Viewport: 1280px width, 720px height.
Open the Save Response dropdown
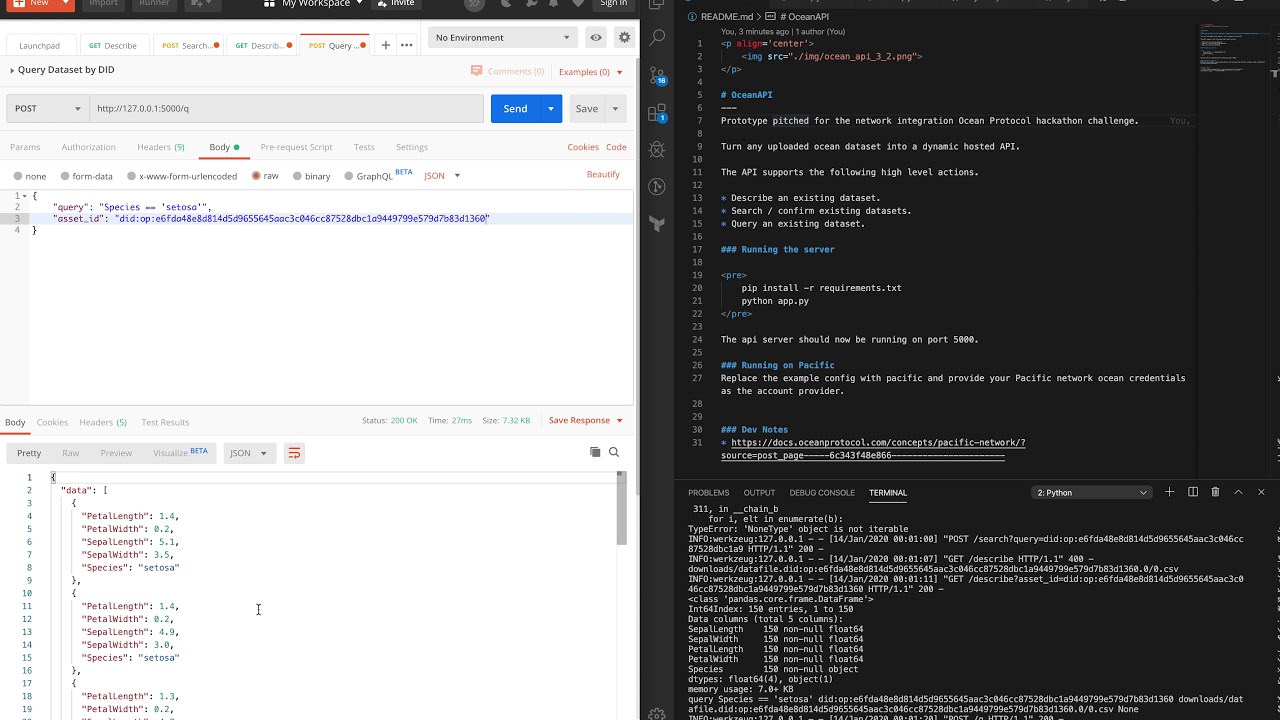point(585,420)
